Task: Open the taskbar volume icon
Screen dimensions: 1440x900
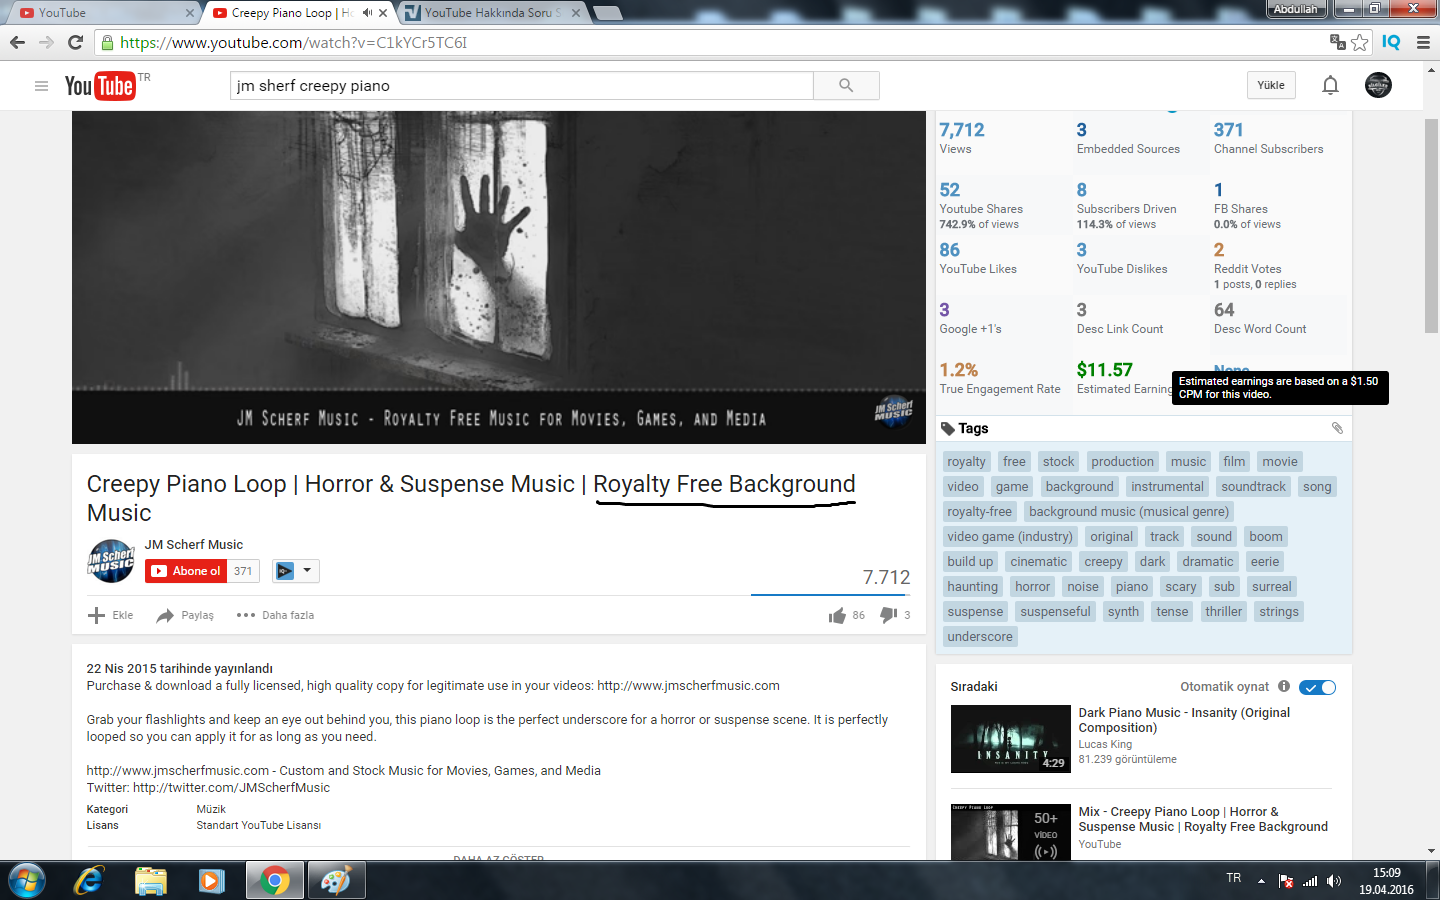Action: [x=1333, y=881]
